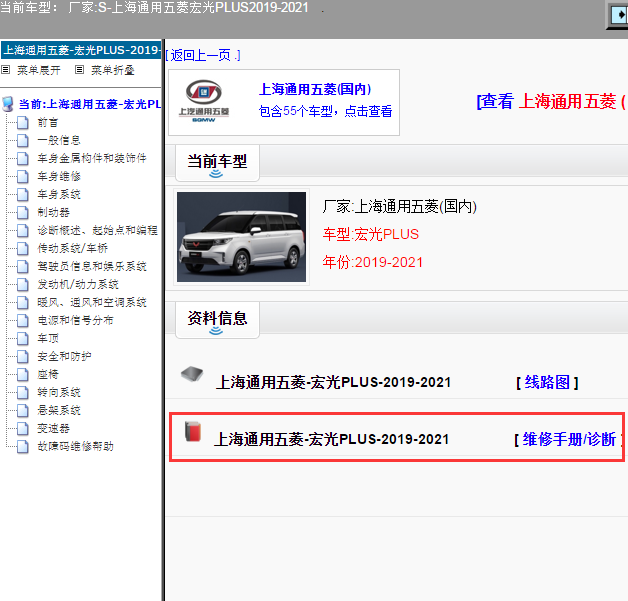
Task: Click the 上海通用五菱-宏光PLUS-2019-2021 title in 维修手册 row
Action: click(331, 439)
